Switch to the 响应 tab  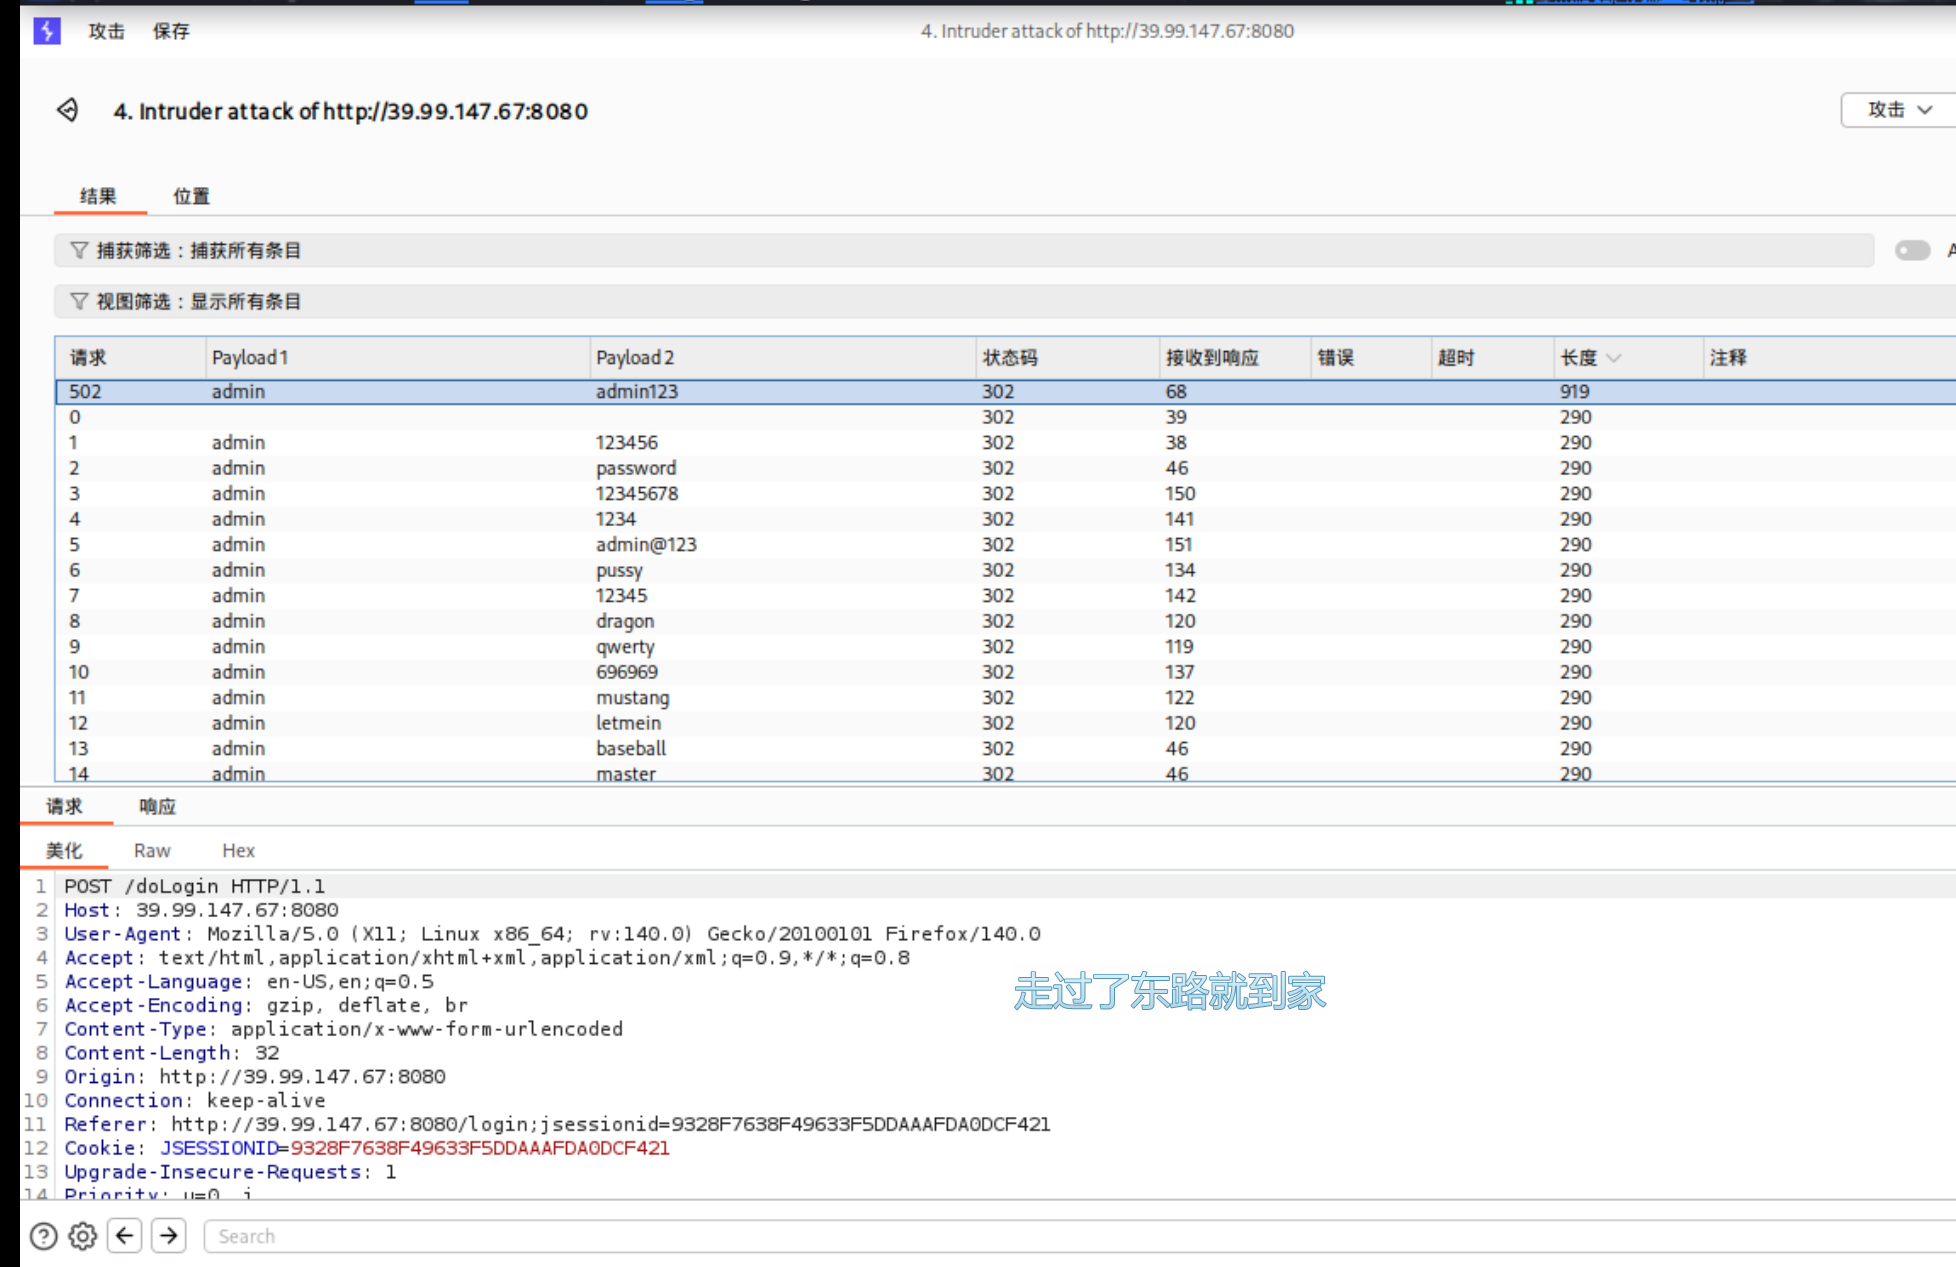pos(157,806)
